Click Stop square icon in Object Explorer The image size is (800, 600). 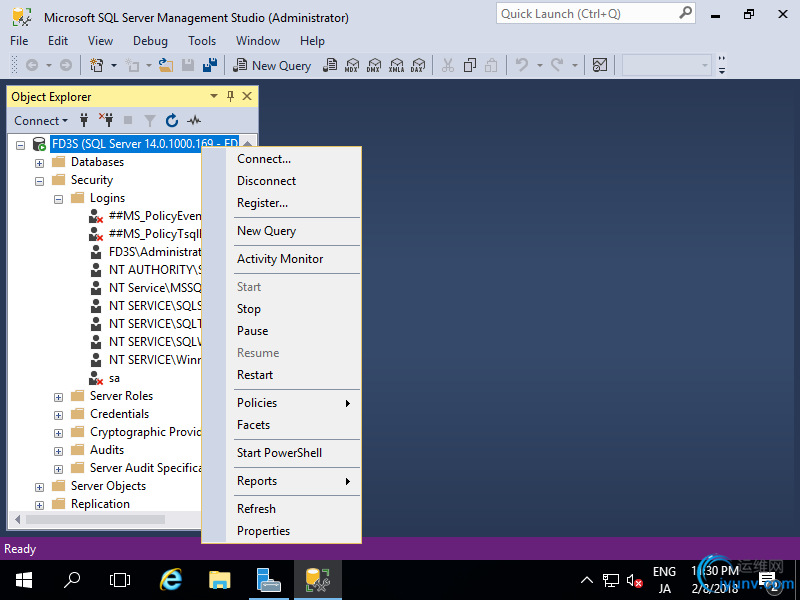pos(128,120)
